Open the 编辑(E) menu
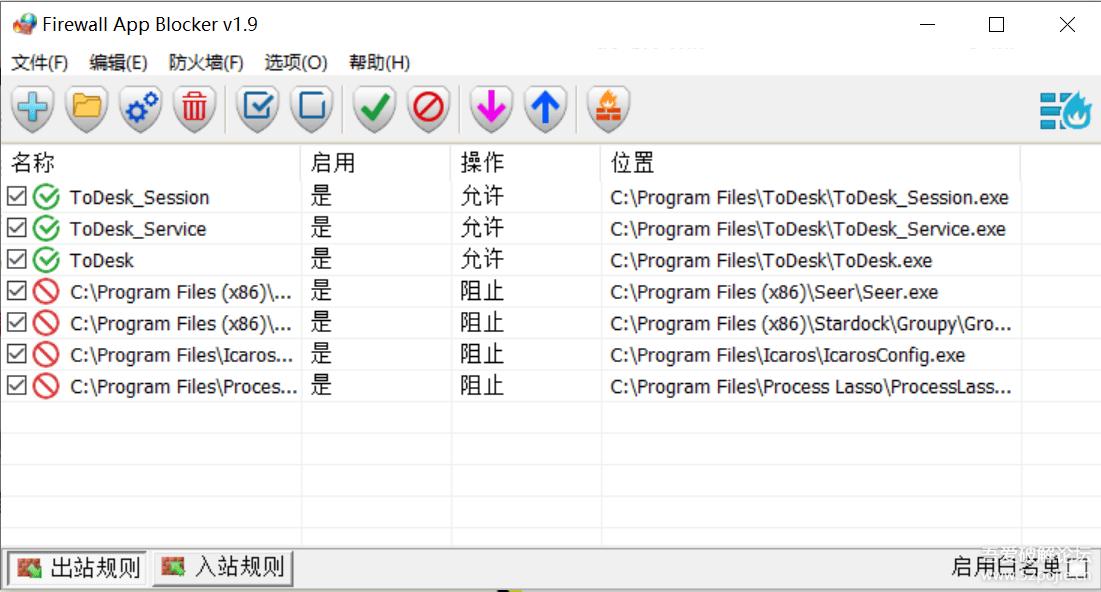Image resolution: width=1101 pixels, height=592 pixels. coord(118,63)
